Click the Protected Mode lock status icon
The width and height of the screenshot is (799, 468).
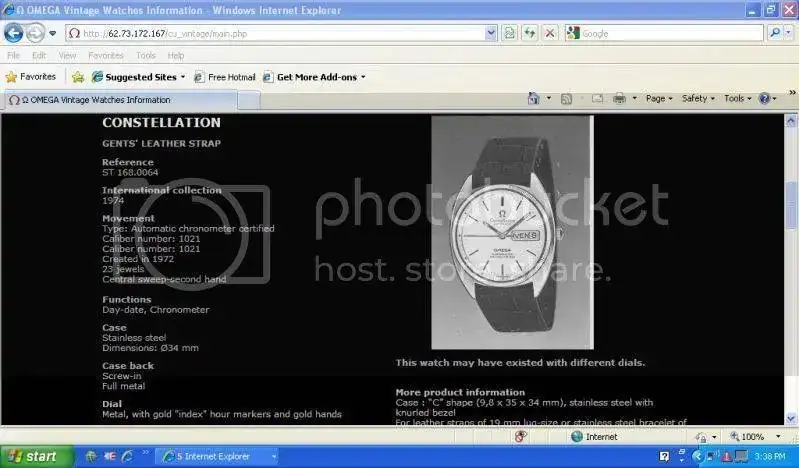click(x=701, y=437)
